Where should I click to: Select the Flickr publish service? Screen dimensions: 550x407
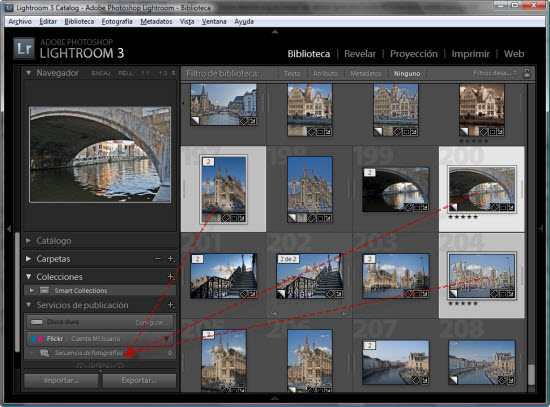pos(100,339)
